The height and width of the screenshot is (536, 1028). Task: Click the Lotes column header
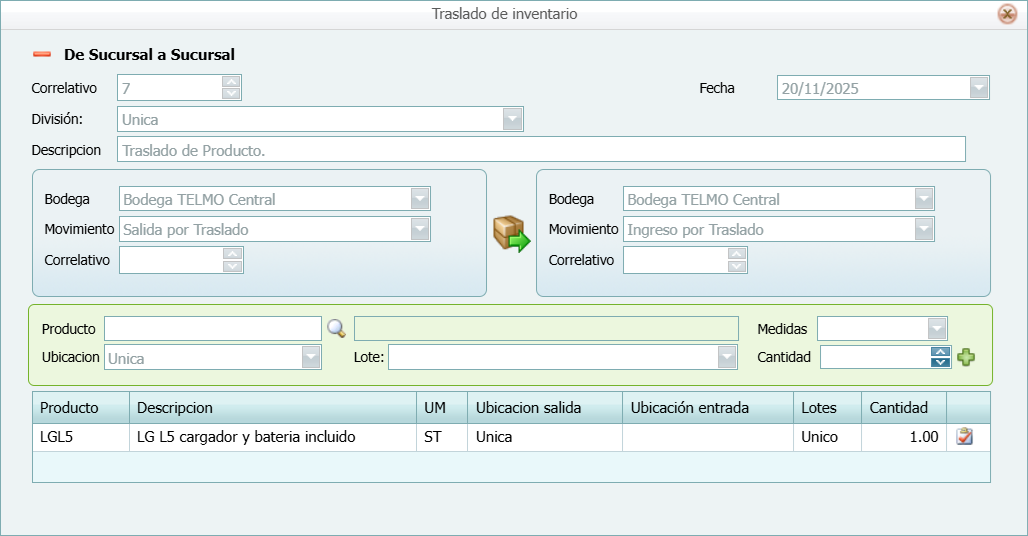827,408
